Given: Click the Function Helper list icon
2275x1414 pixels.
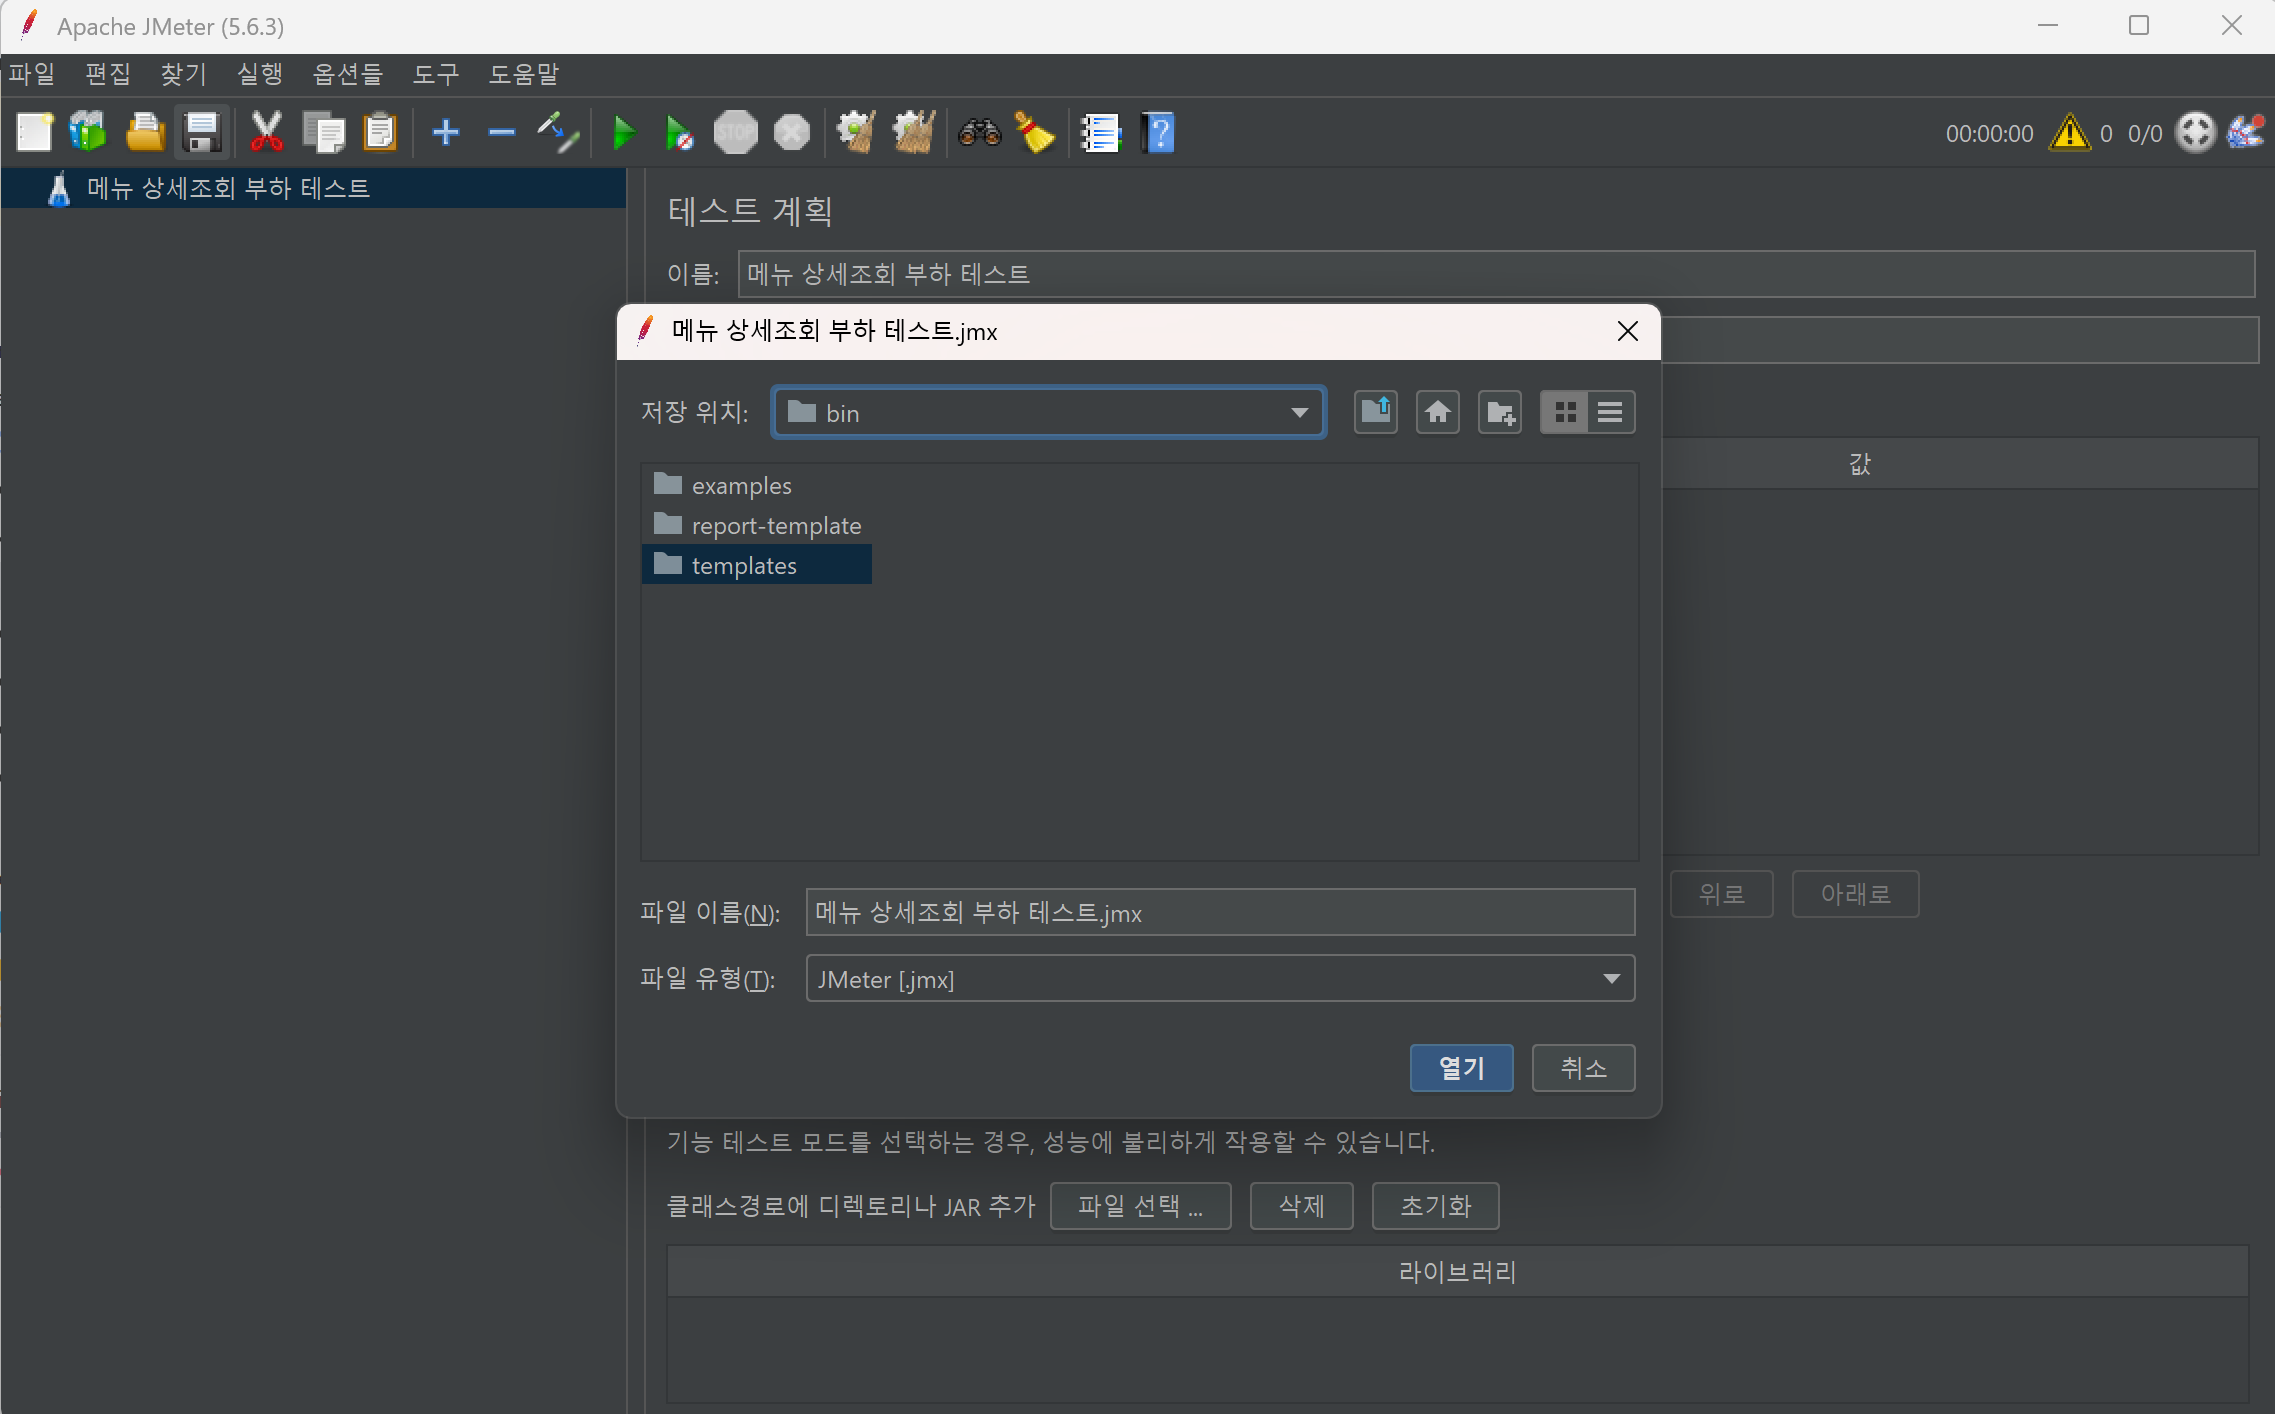Looking at the screenshot, I should 1100,132.
